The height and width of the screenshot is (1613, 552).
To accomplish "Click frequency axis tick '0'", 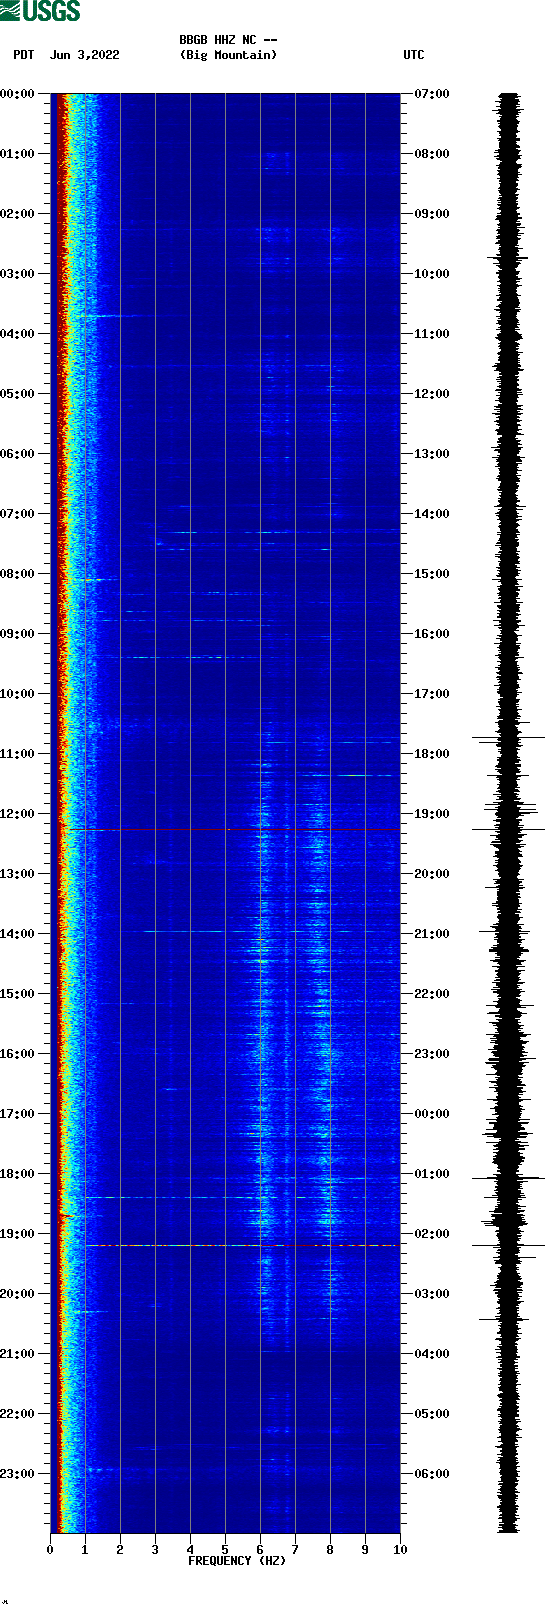I will coord(50,1550).
